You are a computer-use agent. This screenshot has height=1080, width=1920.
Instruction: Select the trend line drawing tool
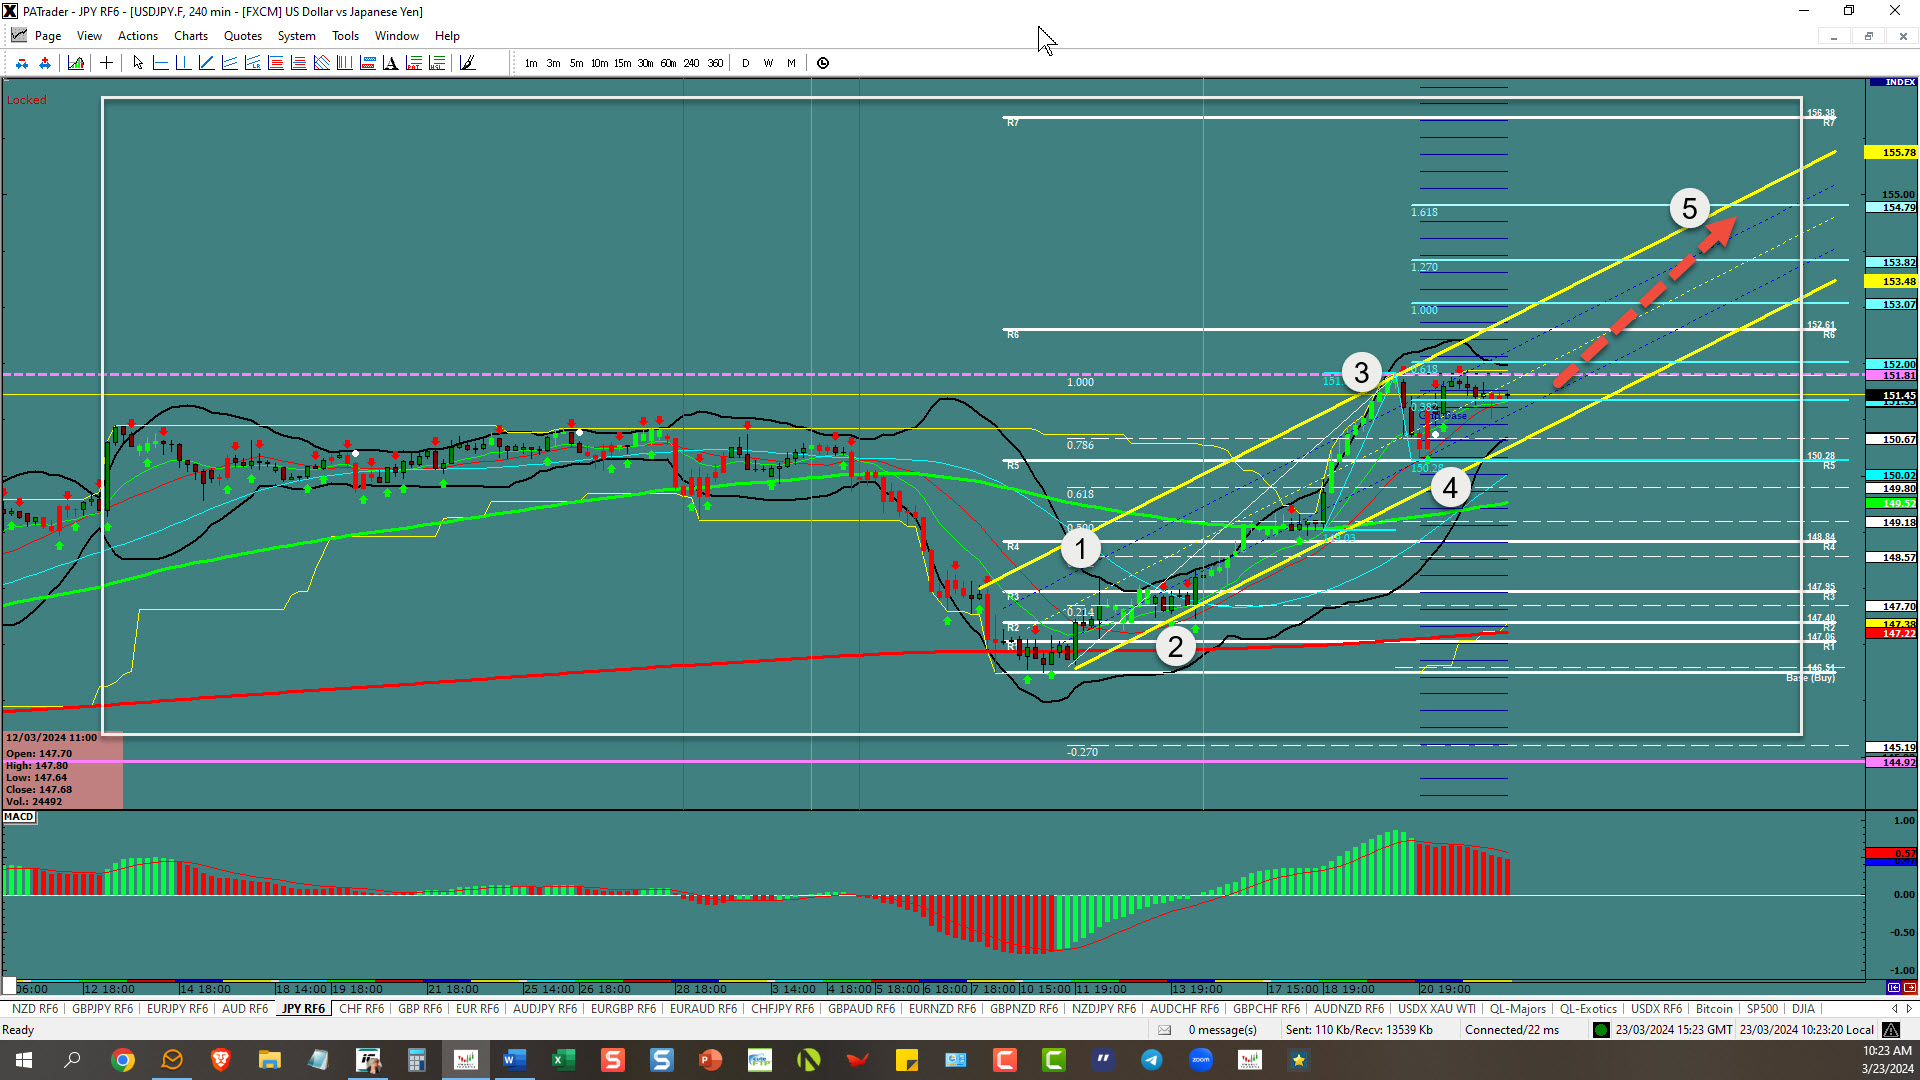207,63
